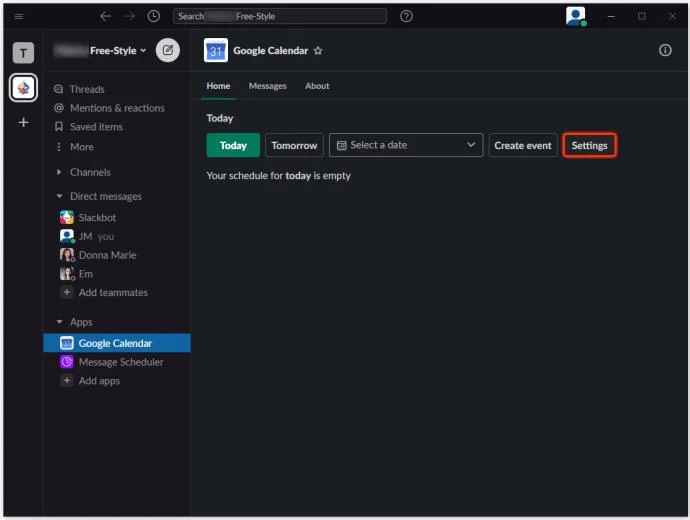The image size is (690, 520).
Task: Star the Google Calendar app
Action: [318, 51]
